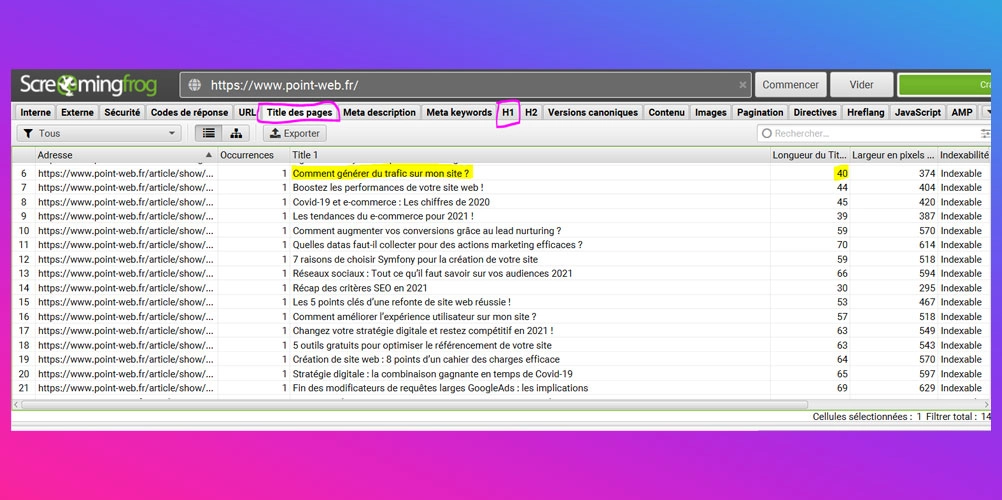This screenshot has height=500, width=1002.
Task: Select the 'Quelles datas faut-il collecter' title
Action: (438, 245)
